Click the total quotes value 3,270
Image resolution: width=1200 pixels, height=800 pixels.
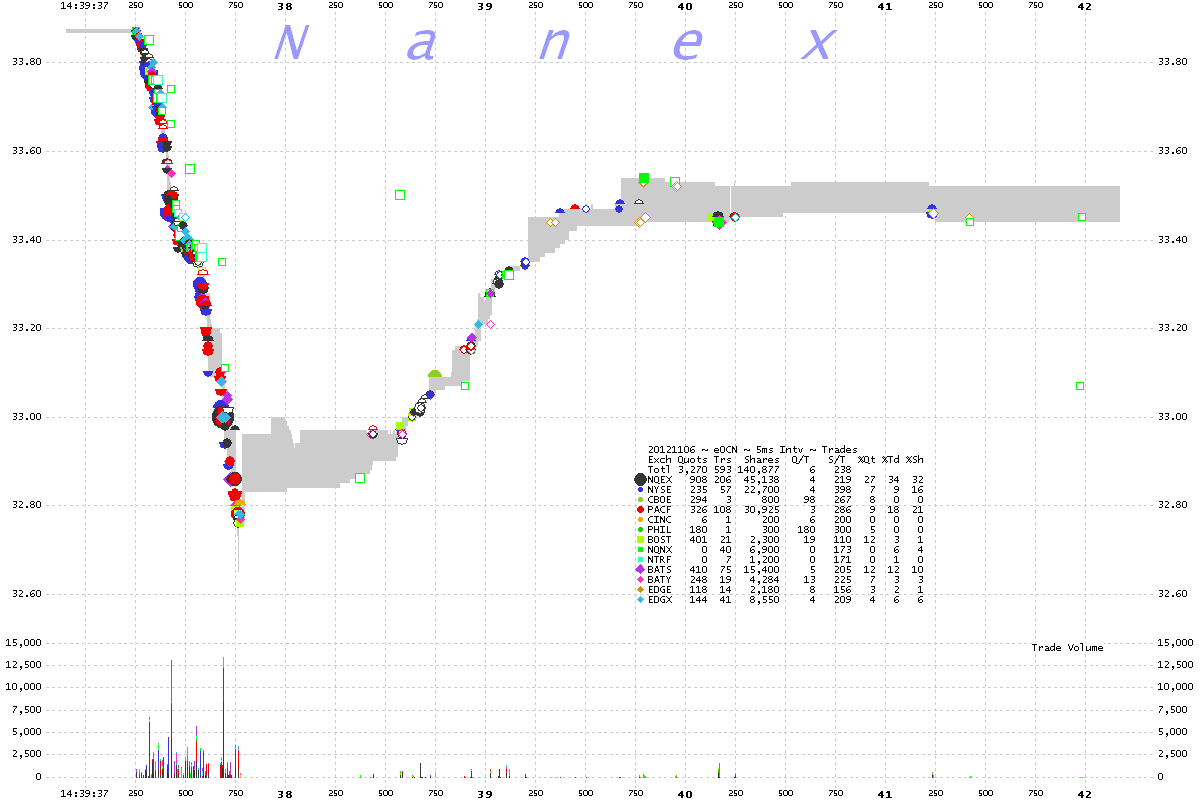click(x=693, y=470)
